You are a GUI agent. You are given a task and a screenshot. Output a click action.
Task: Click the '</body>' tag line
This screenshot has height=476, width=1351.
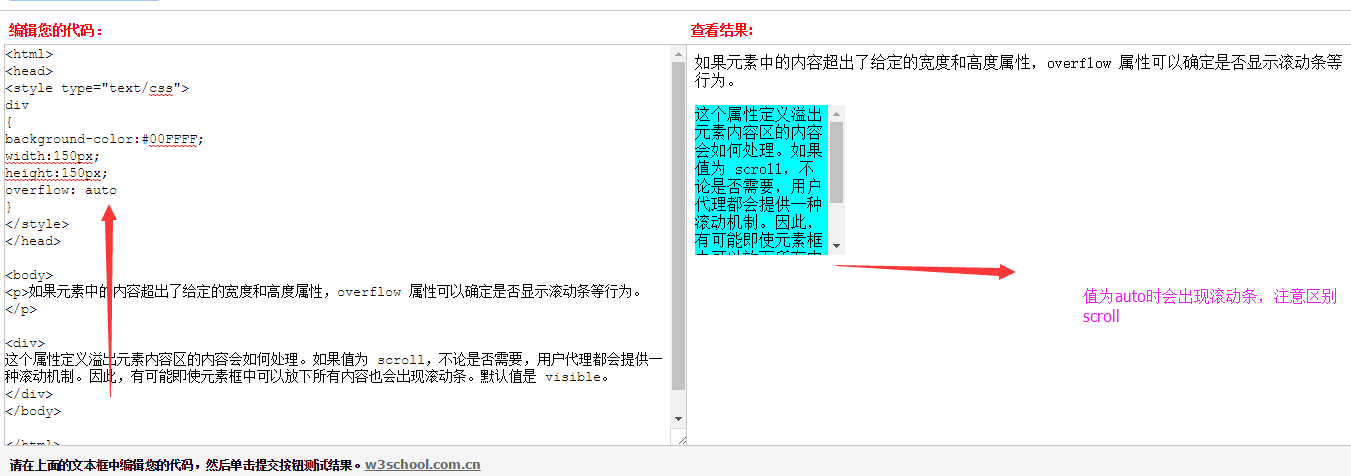(33, 411)
